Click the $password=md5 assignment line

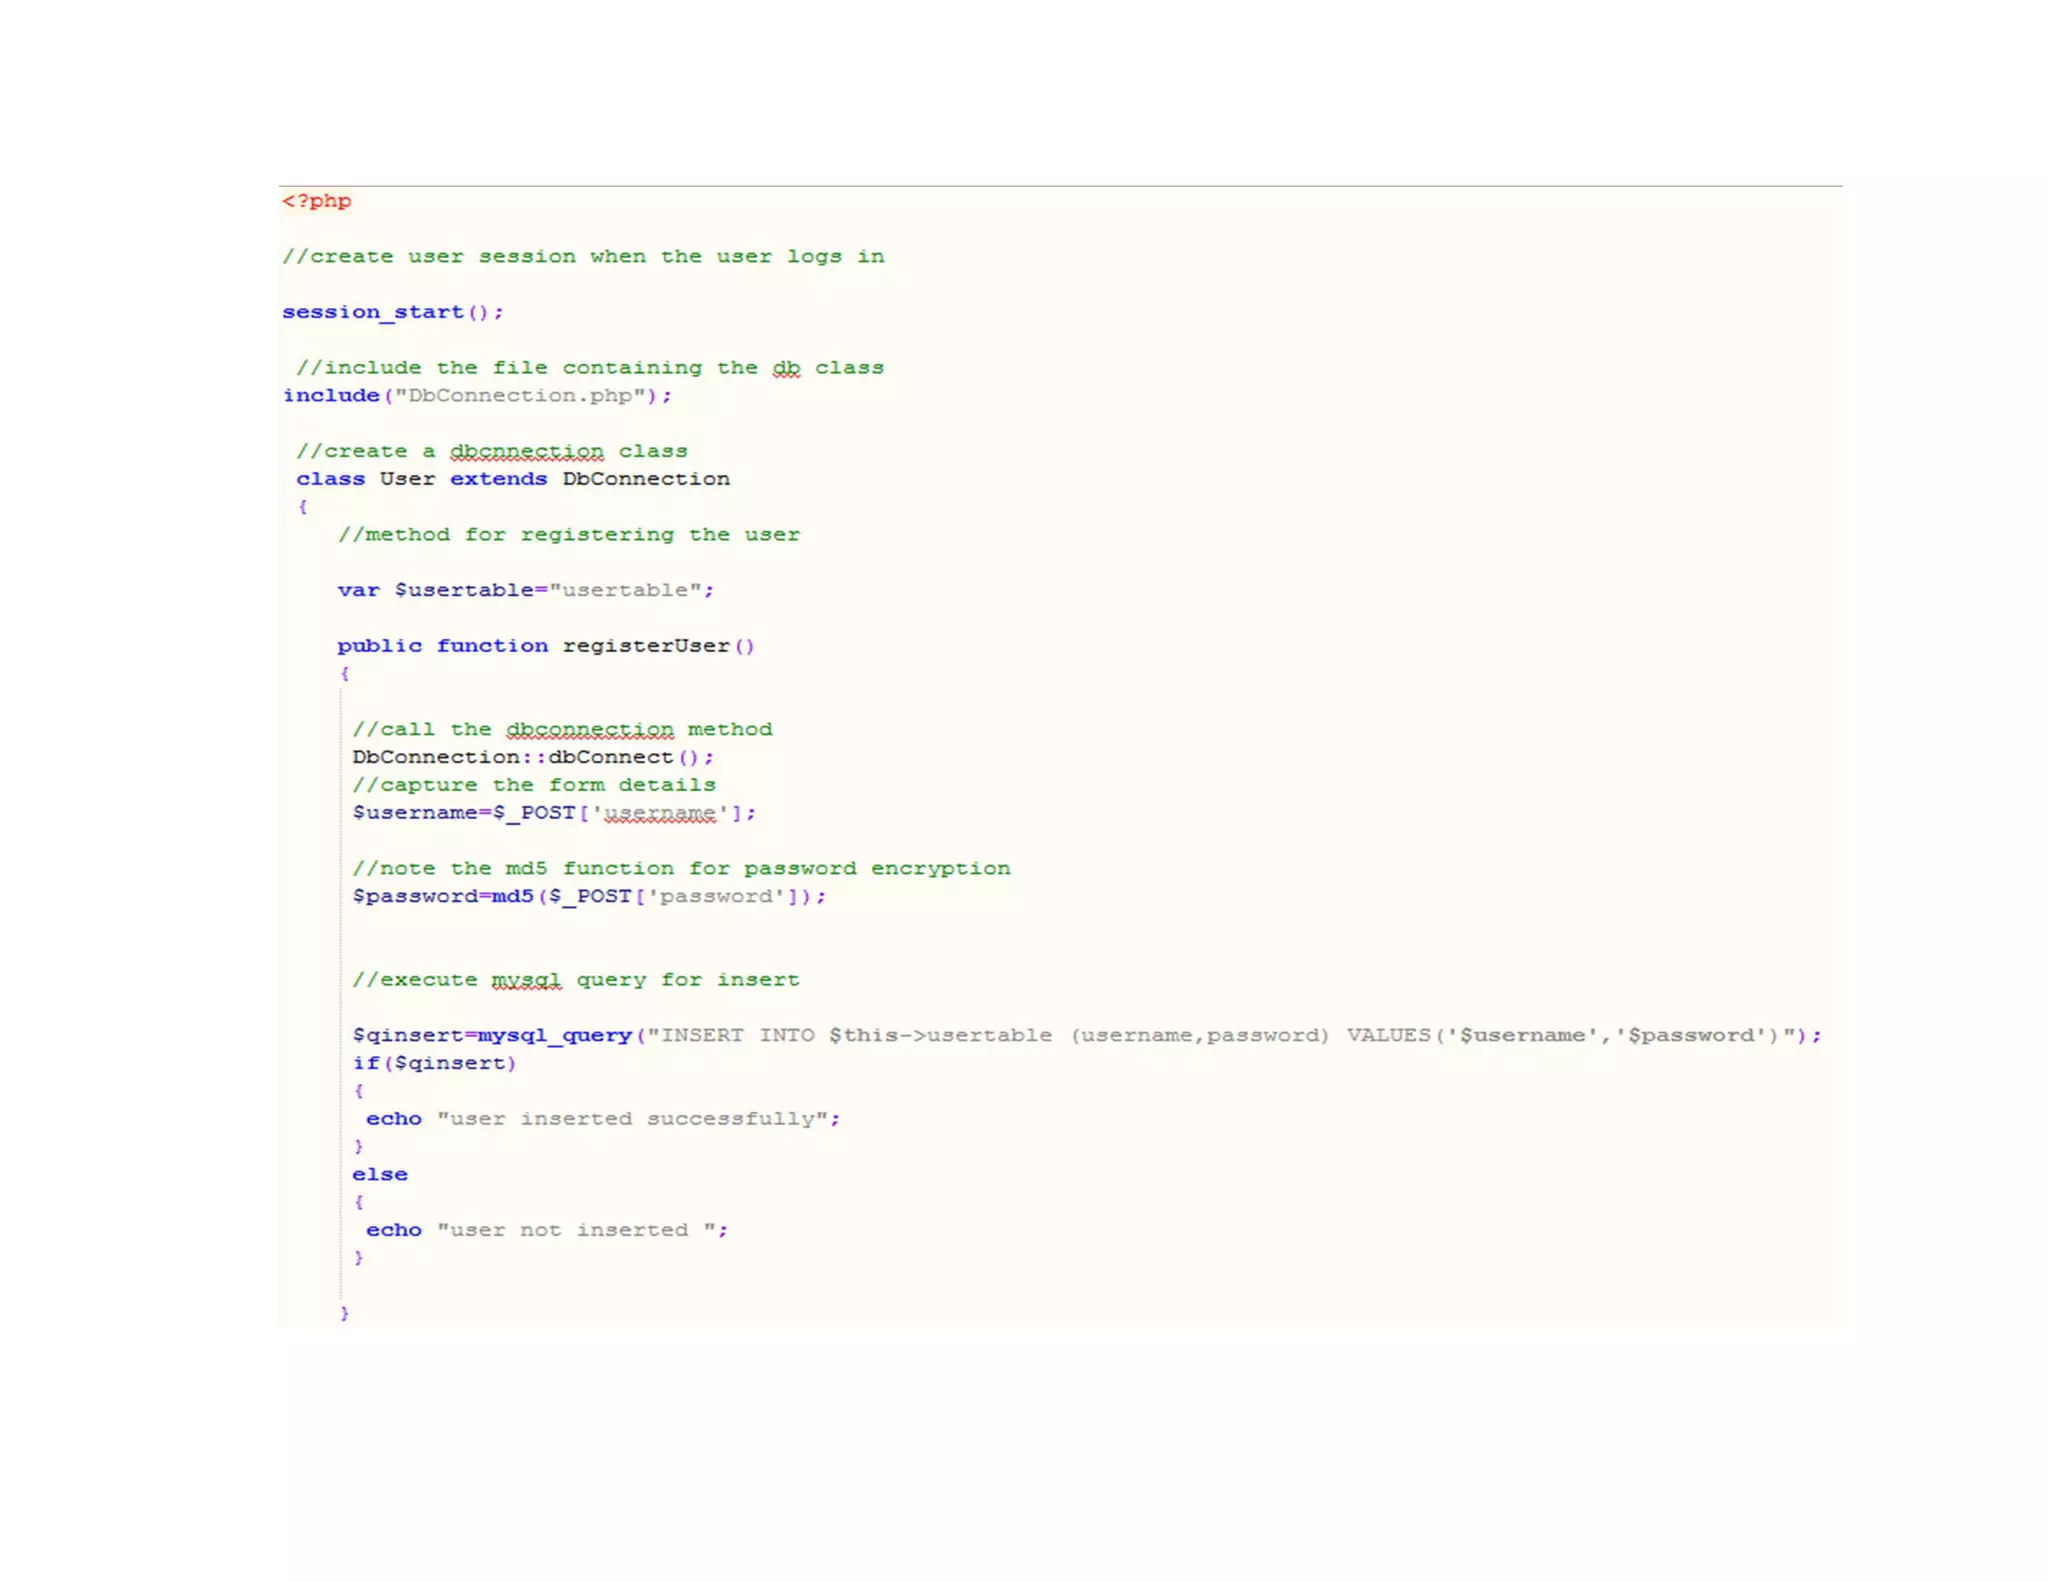coord(588,896)
